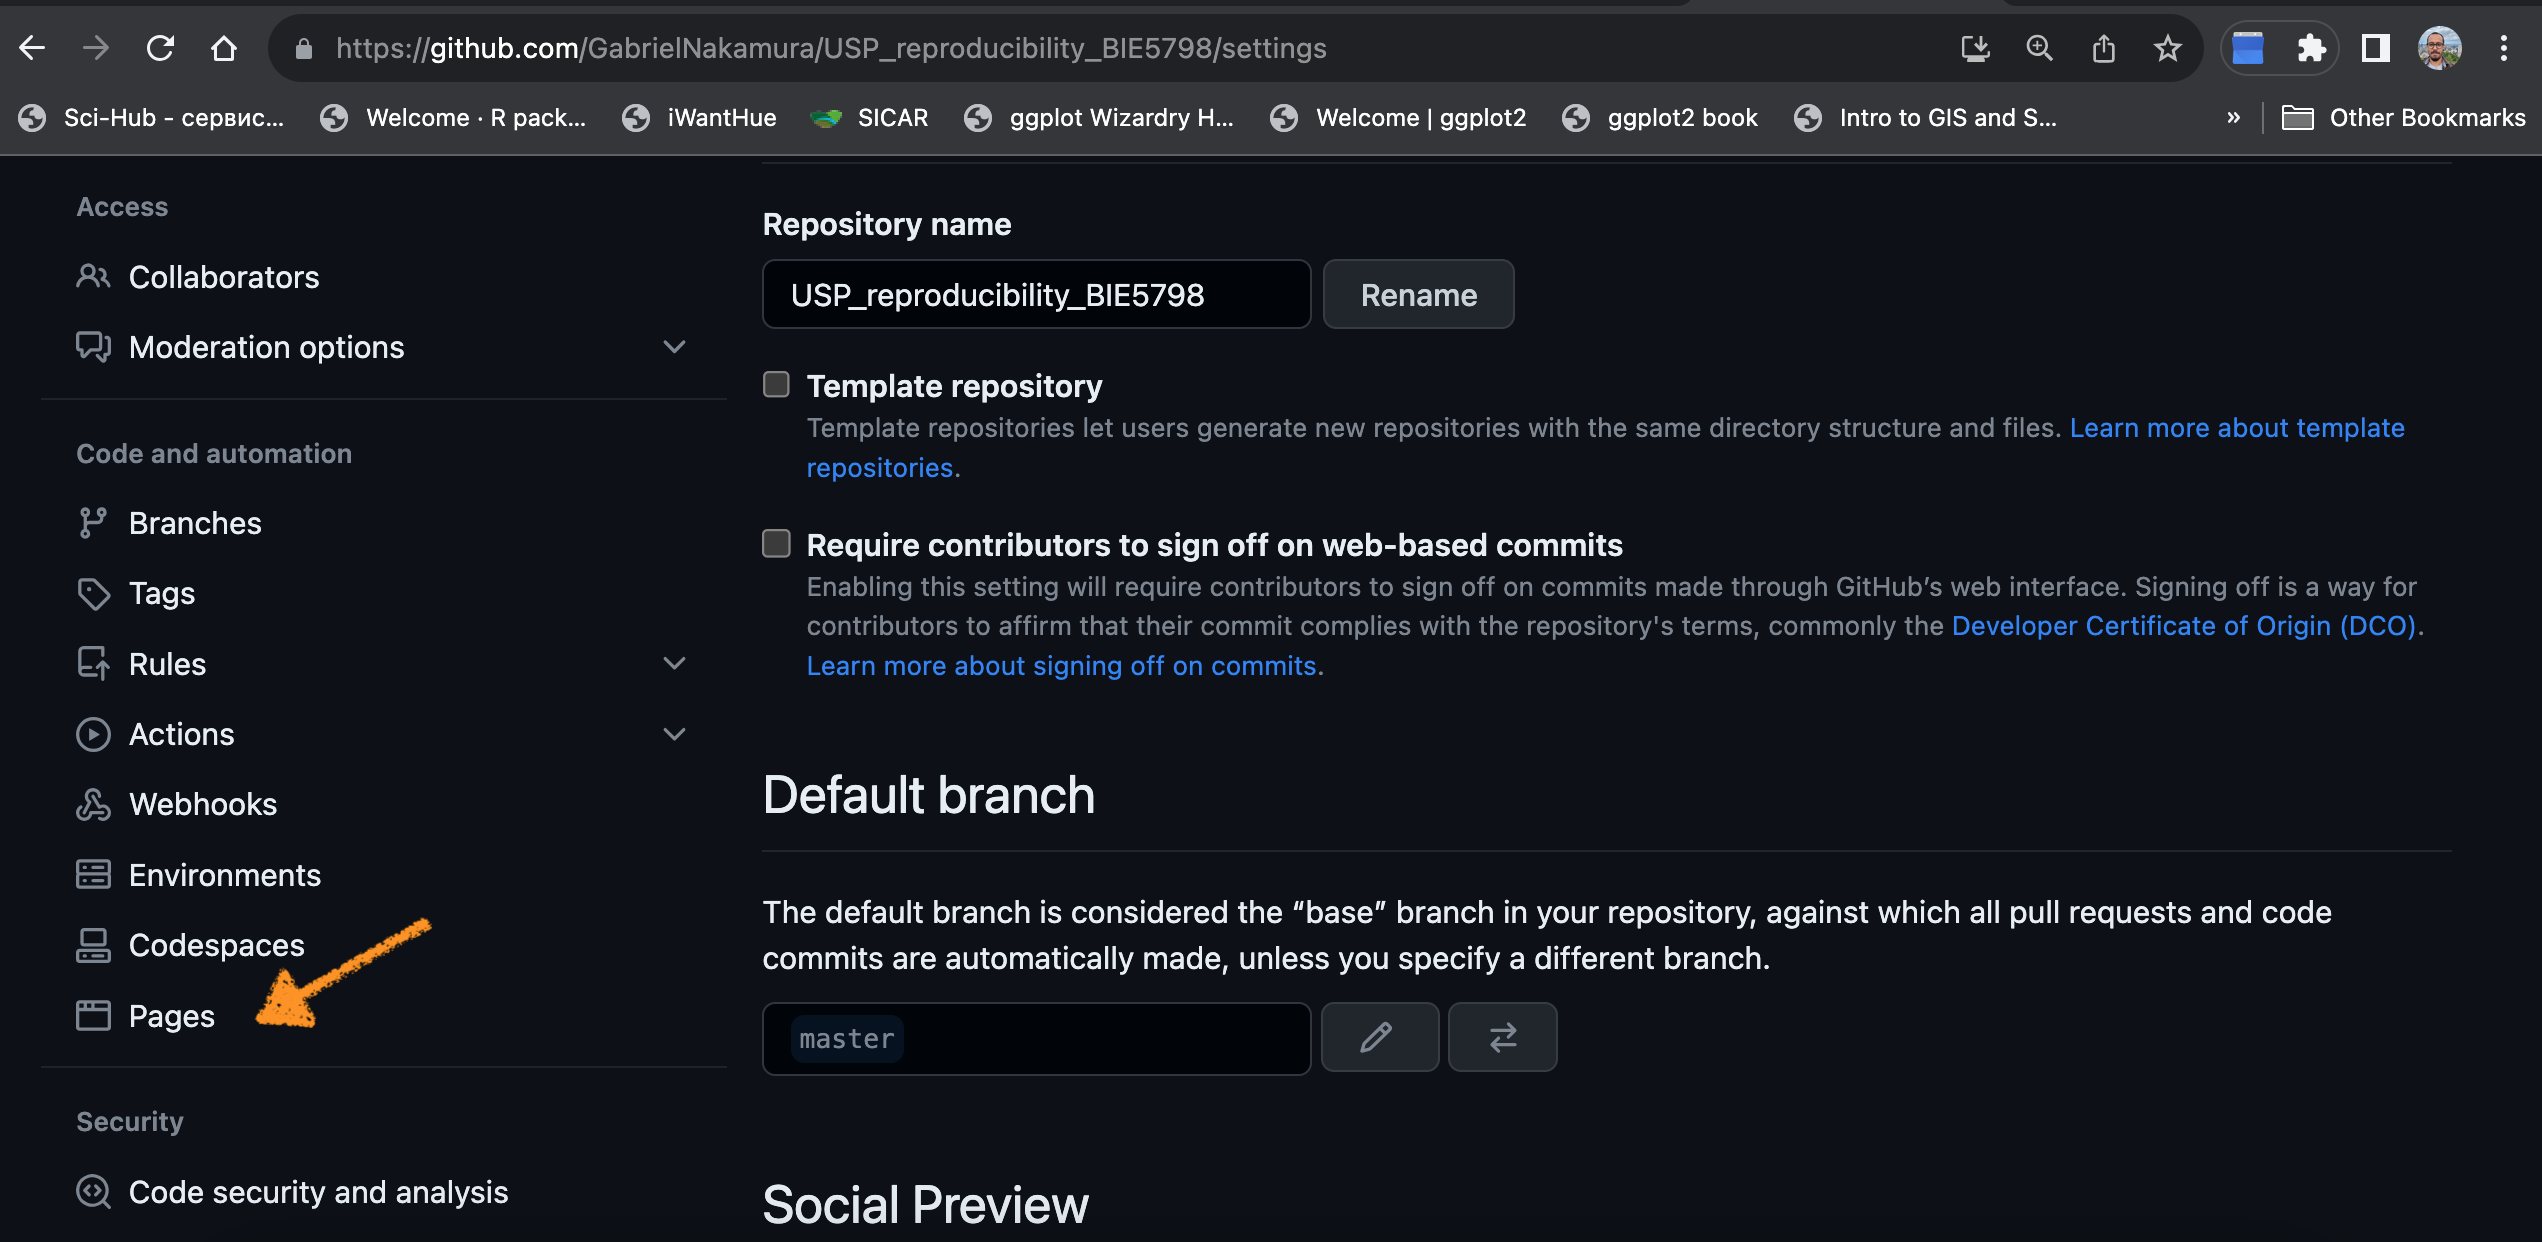Open the Developer Certificate of Origin link
Screen dimensions: 2542x1242
(x=2183, y=626)
